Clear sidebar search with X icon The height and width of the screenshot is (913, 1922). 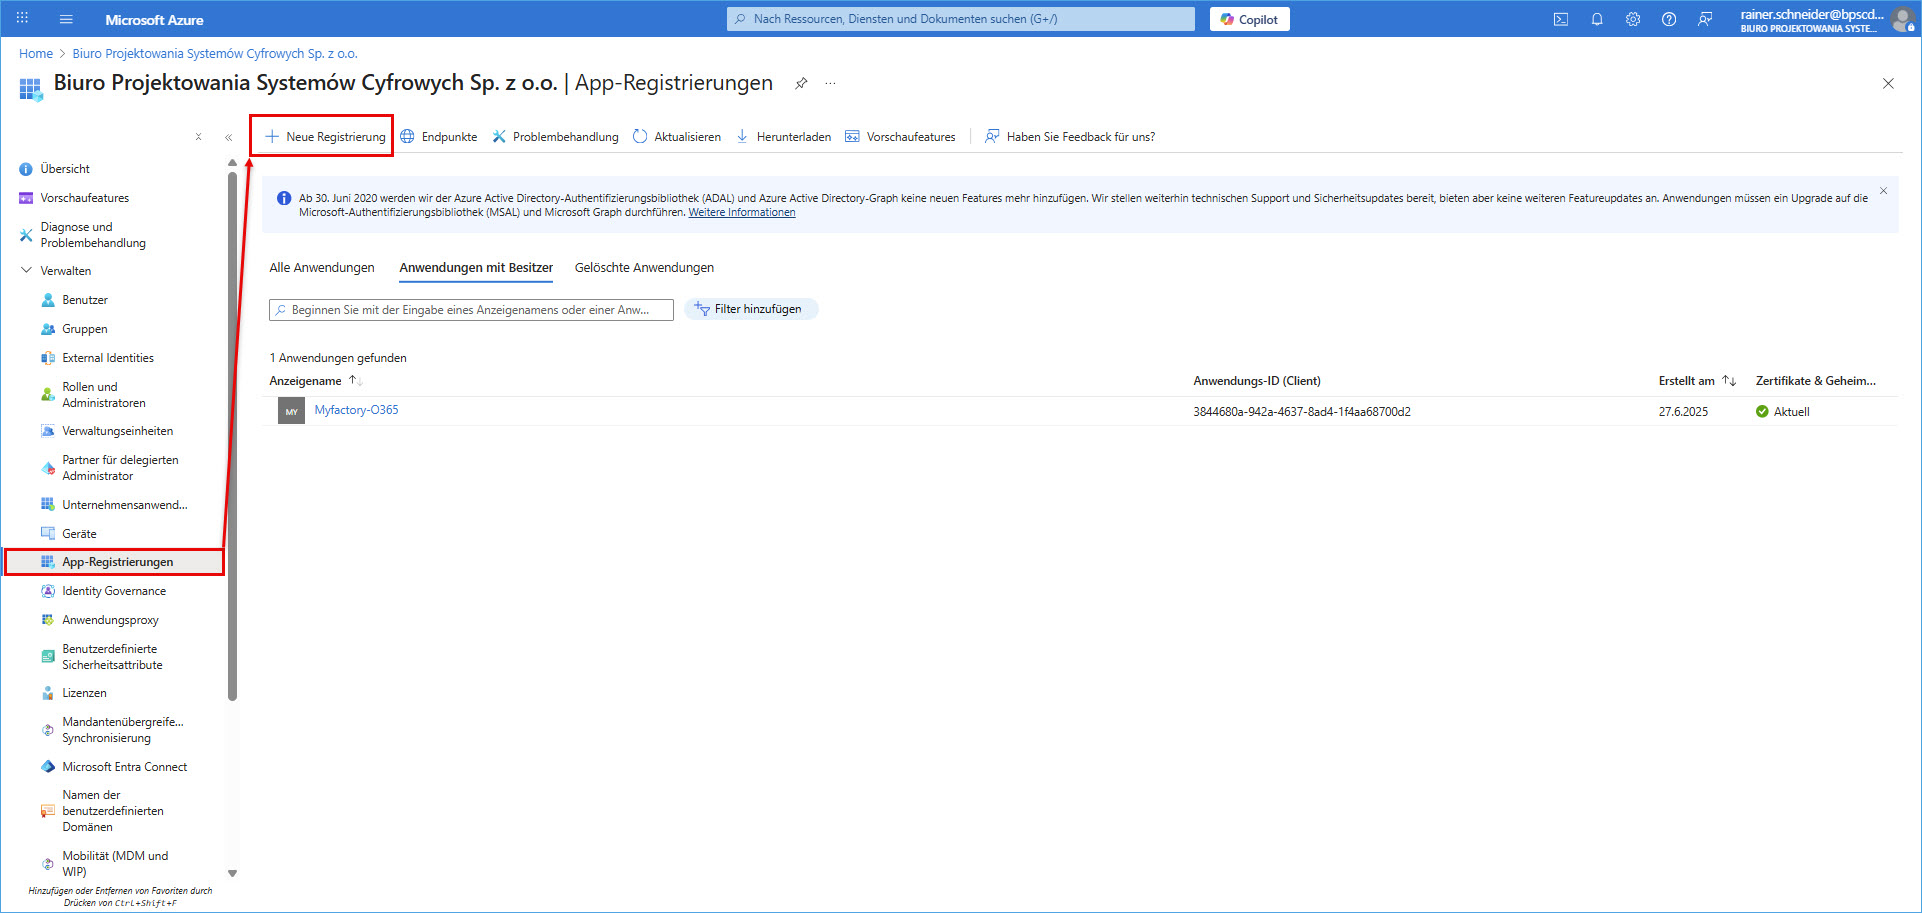click(198, 137)
